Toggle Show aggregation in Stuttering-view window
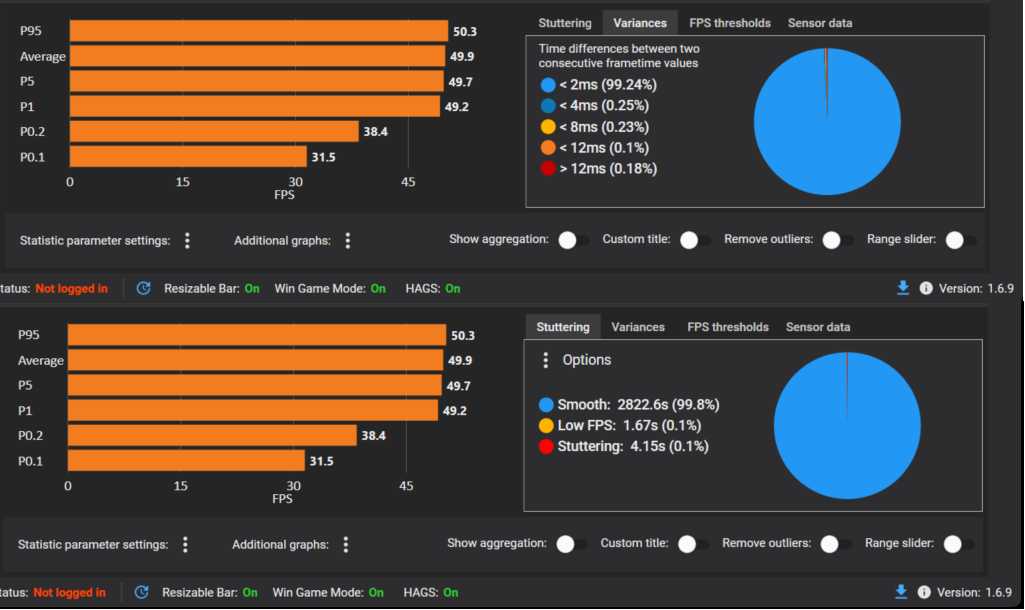Image resolution: width=1025 pixels, height=610 pixels. (x=571, y=544)
